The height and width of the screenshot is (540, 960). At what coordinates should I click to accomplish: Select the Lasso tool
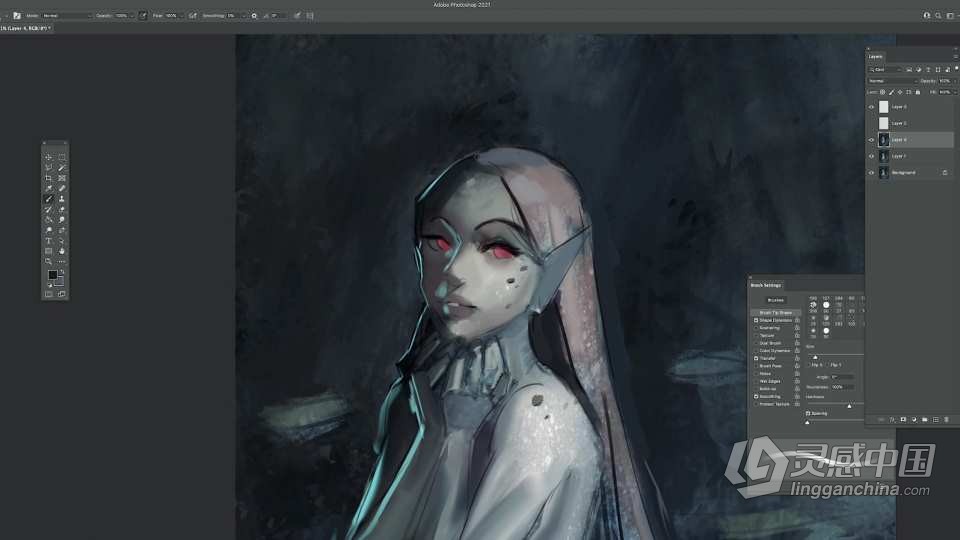click(49, 168)
